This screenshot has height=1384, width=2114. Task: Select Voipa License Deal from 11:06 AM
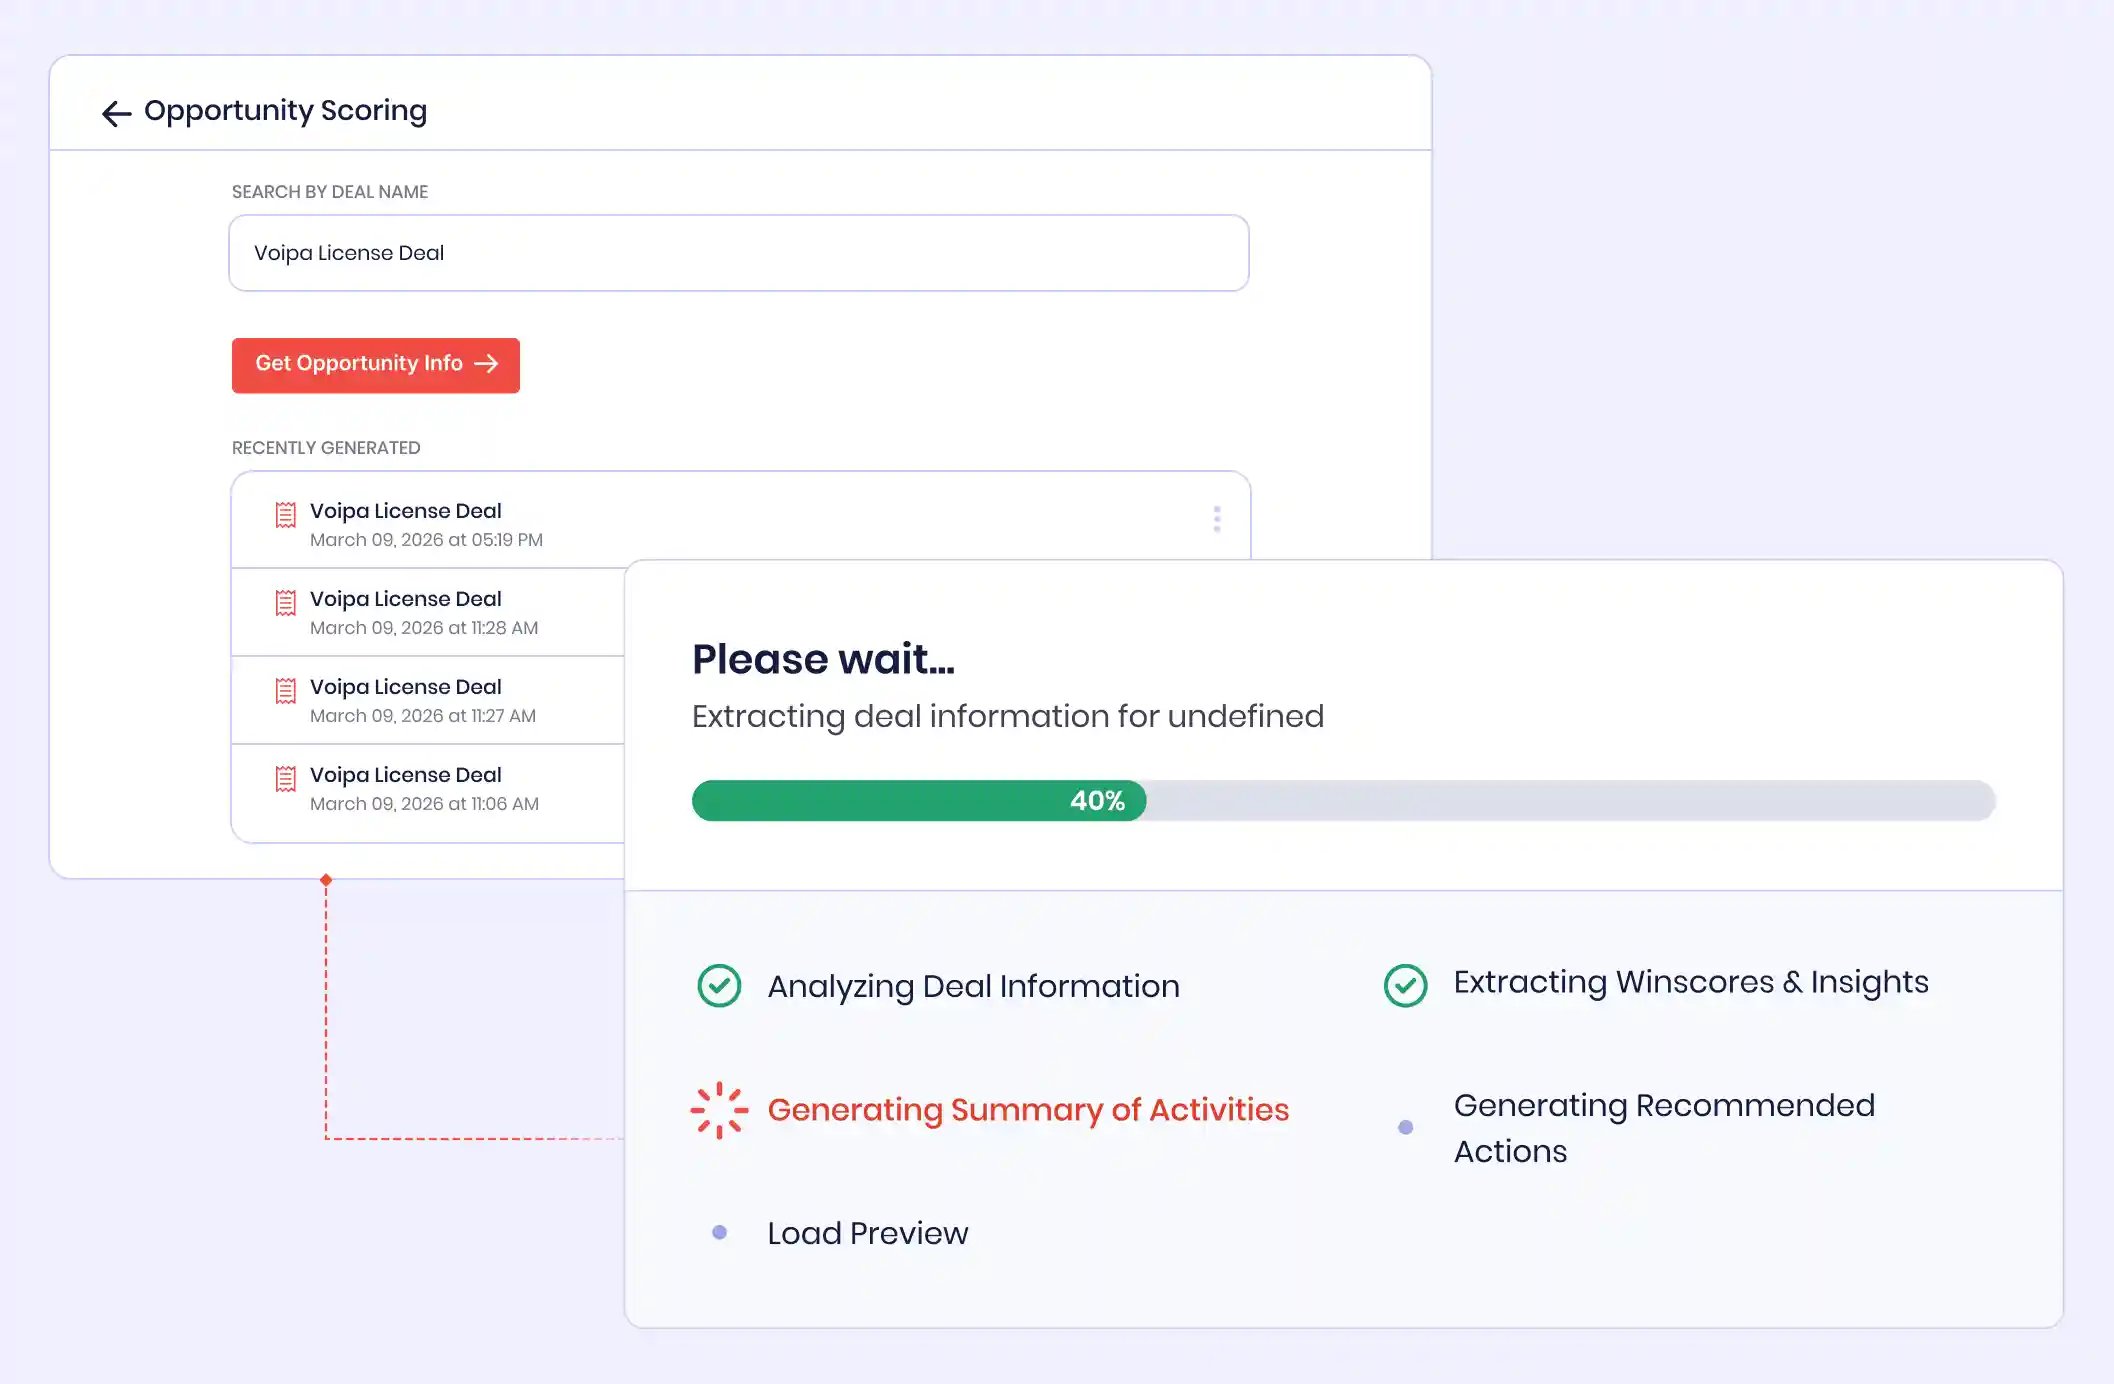click(x=406, y=776)
